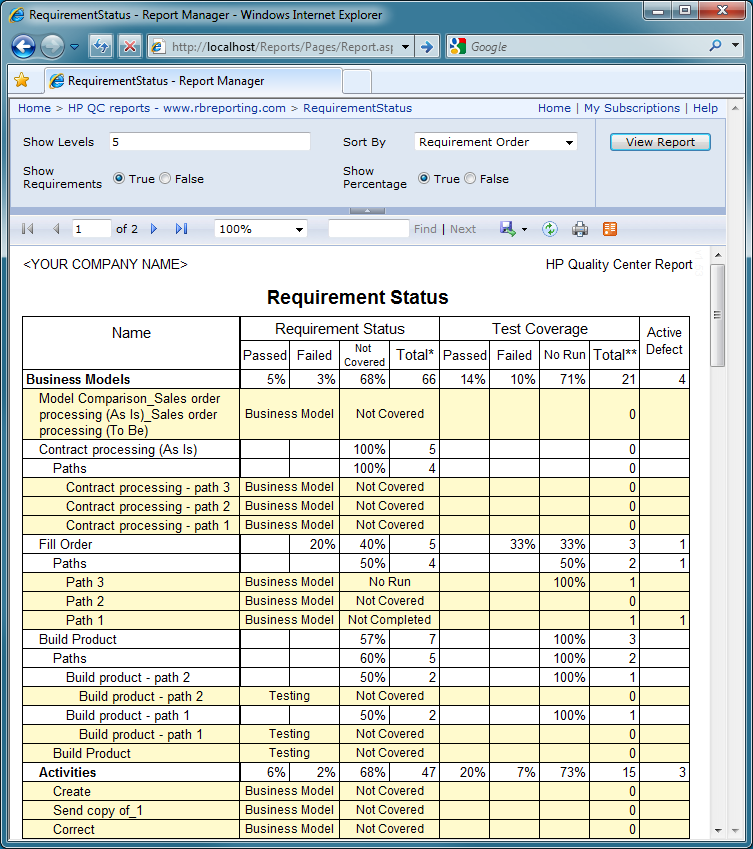
Task: Click the Find text input field
Action: 369,229
